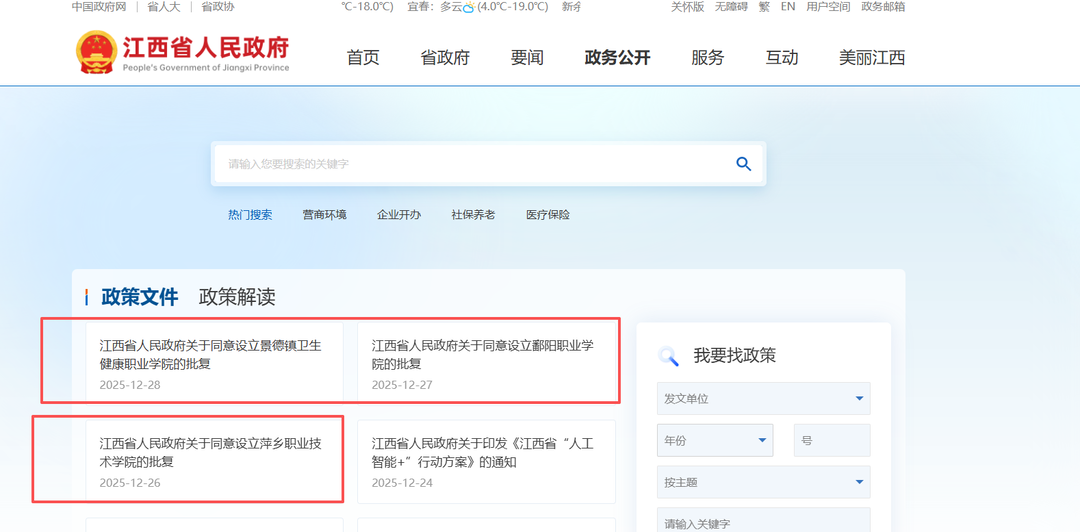Click the 2025-12-28 date text
This screenshot has width=1080, height=532.
click(x=129, y=385)
